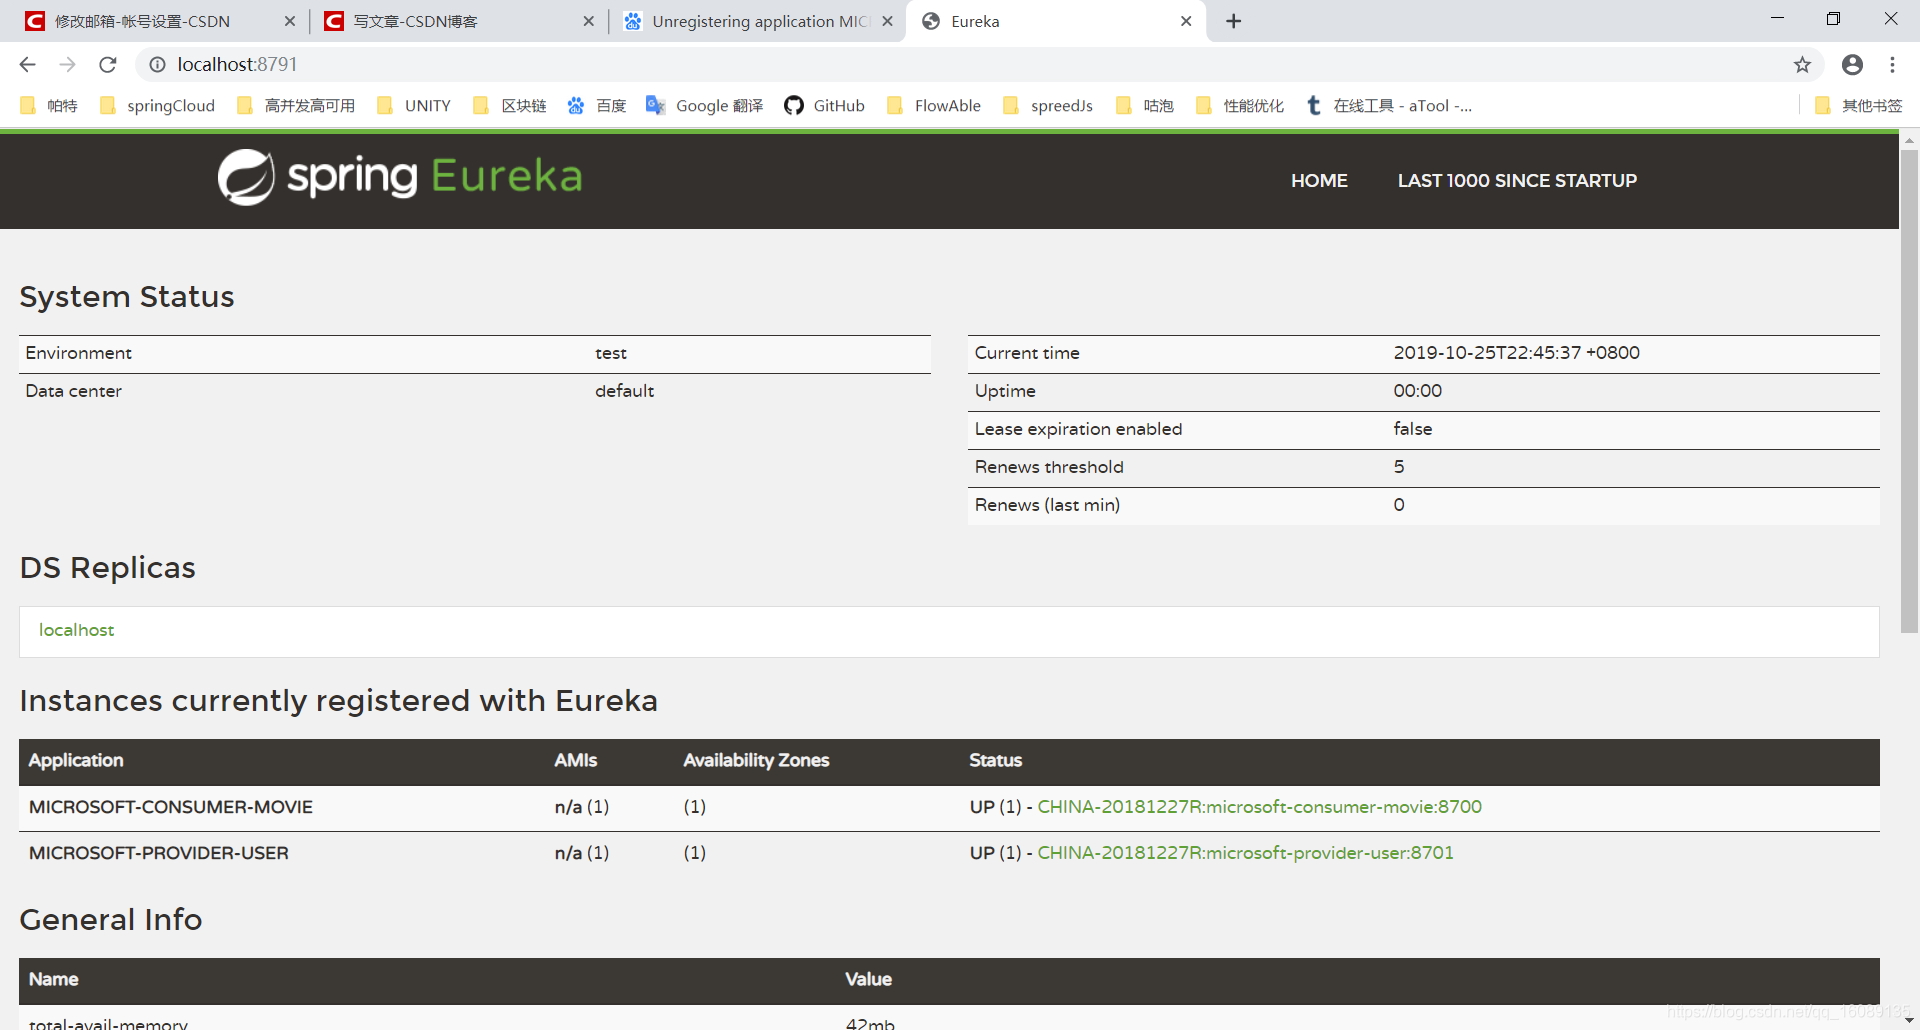Image resolution: width=1920 pixels, height=1030 pixels.
Task: Restore down the Chrome window
Action: 1833,19
